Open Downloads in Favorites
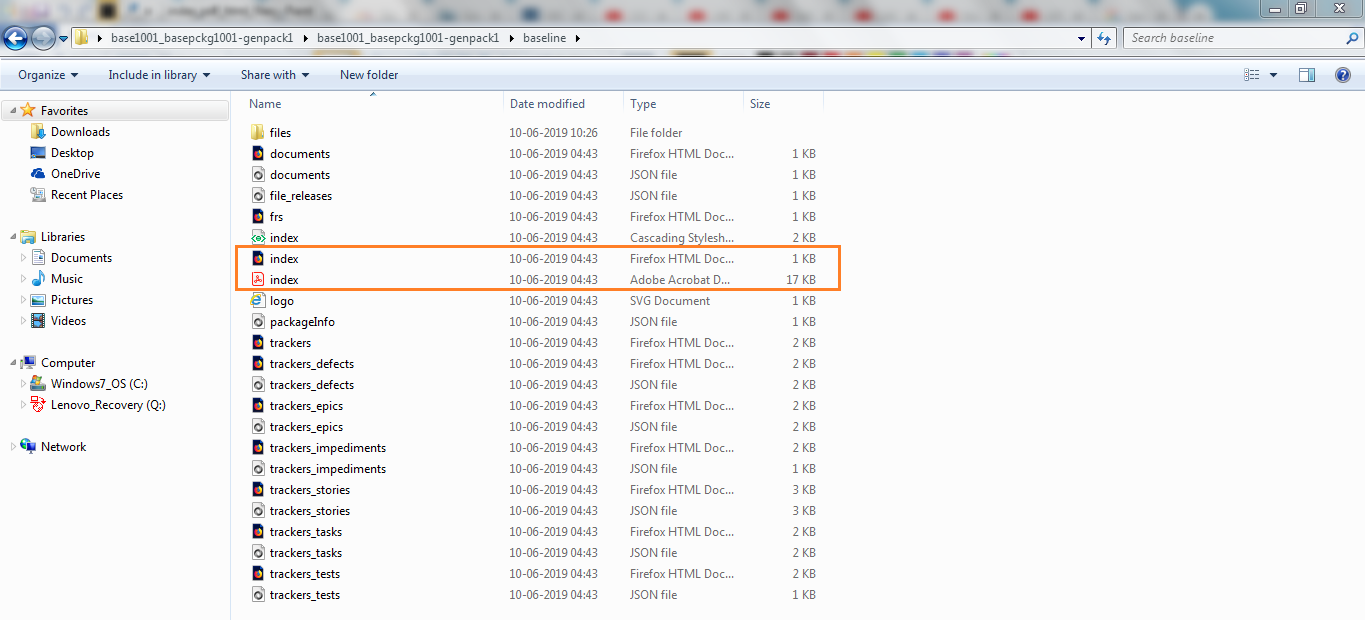Screen dimensions: 1366x620 [x=80, y=132]
